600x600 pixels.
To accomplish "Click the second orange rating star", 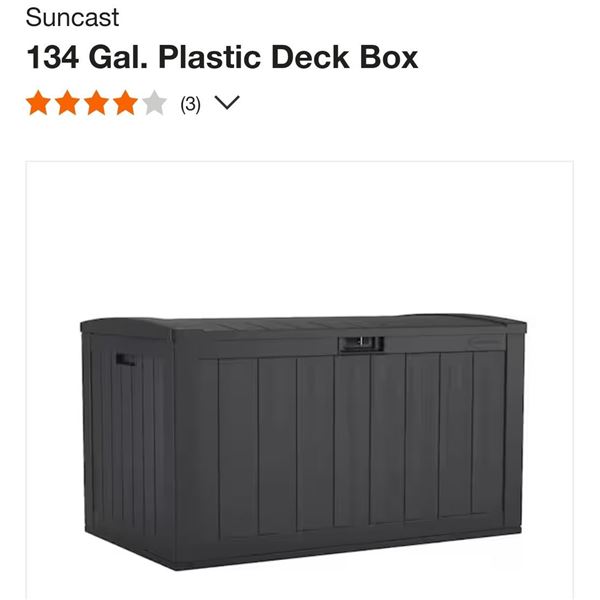I will point(67,103).
